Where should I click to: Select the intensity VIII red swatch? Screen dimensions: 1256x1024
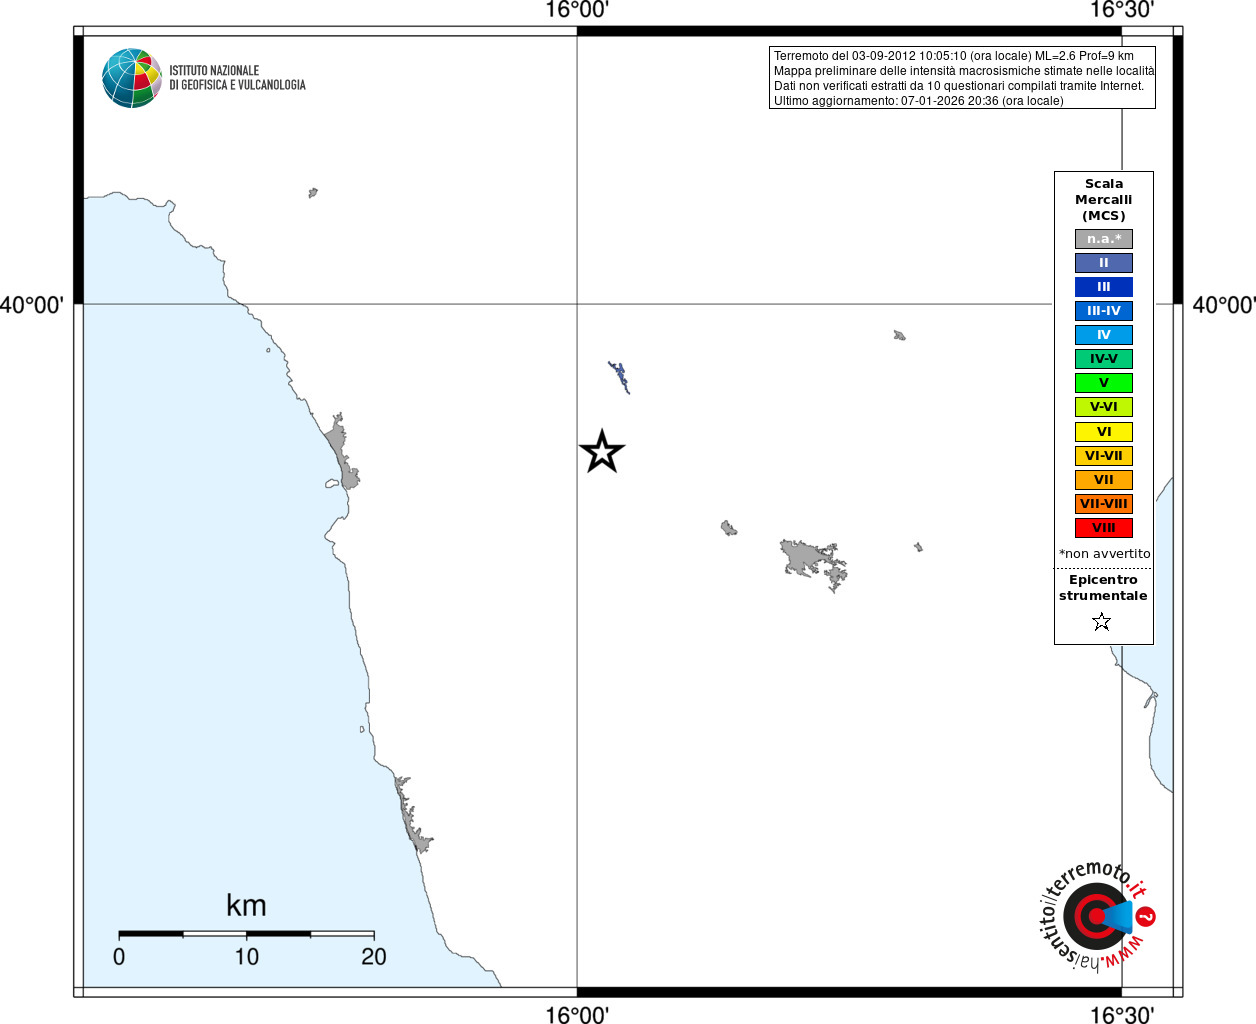[x=1104, y=528]
